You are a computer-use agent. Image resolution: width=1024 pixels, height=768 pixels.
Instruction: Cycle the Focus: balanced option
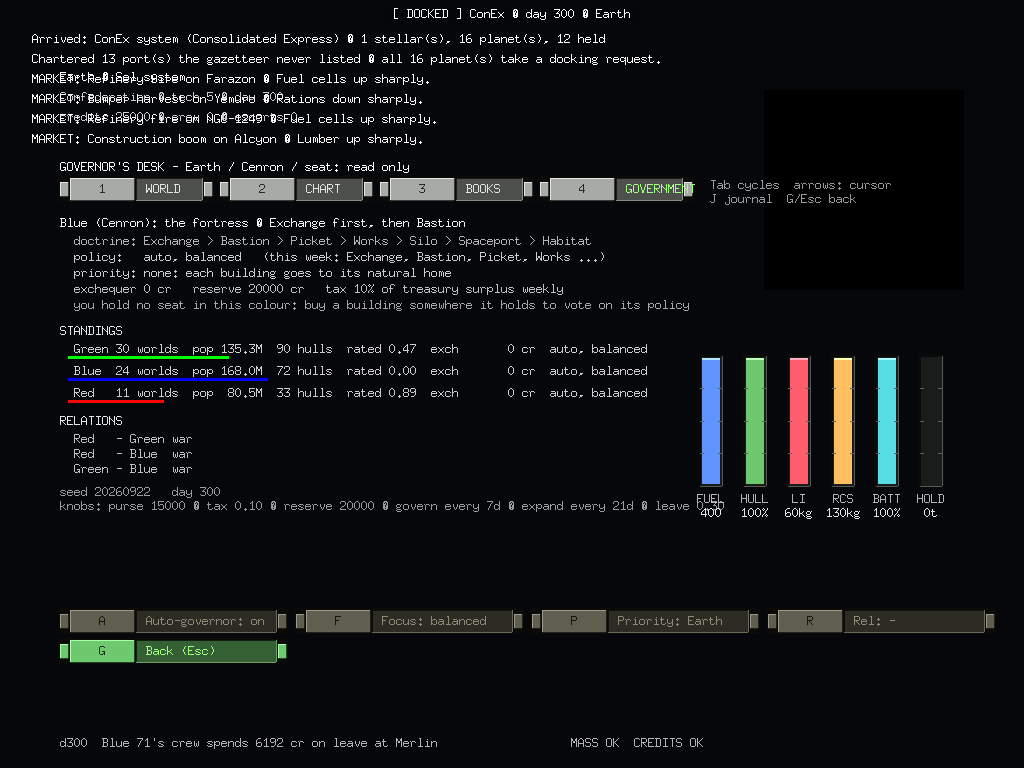[409, 621]
